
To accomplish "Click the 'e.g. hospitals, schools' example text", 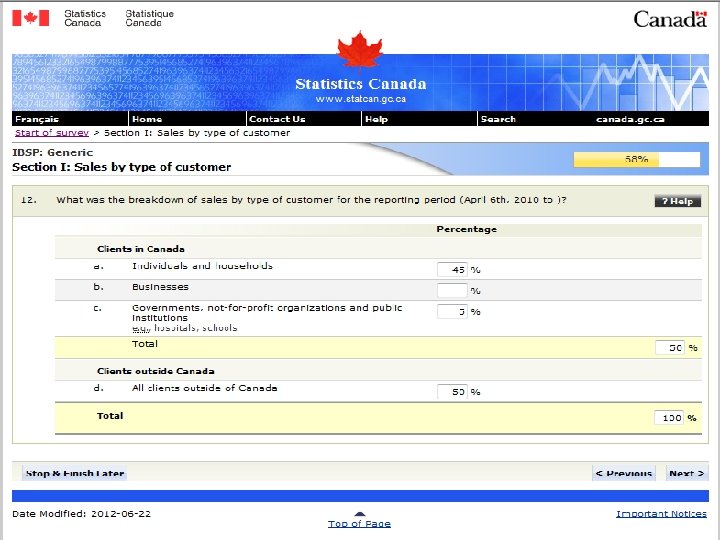I will [x=185, y=328].
